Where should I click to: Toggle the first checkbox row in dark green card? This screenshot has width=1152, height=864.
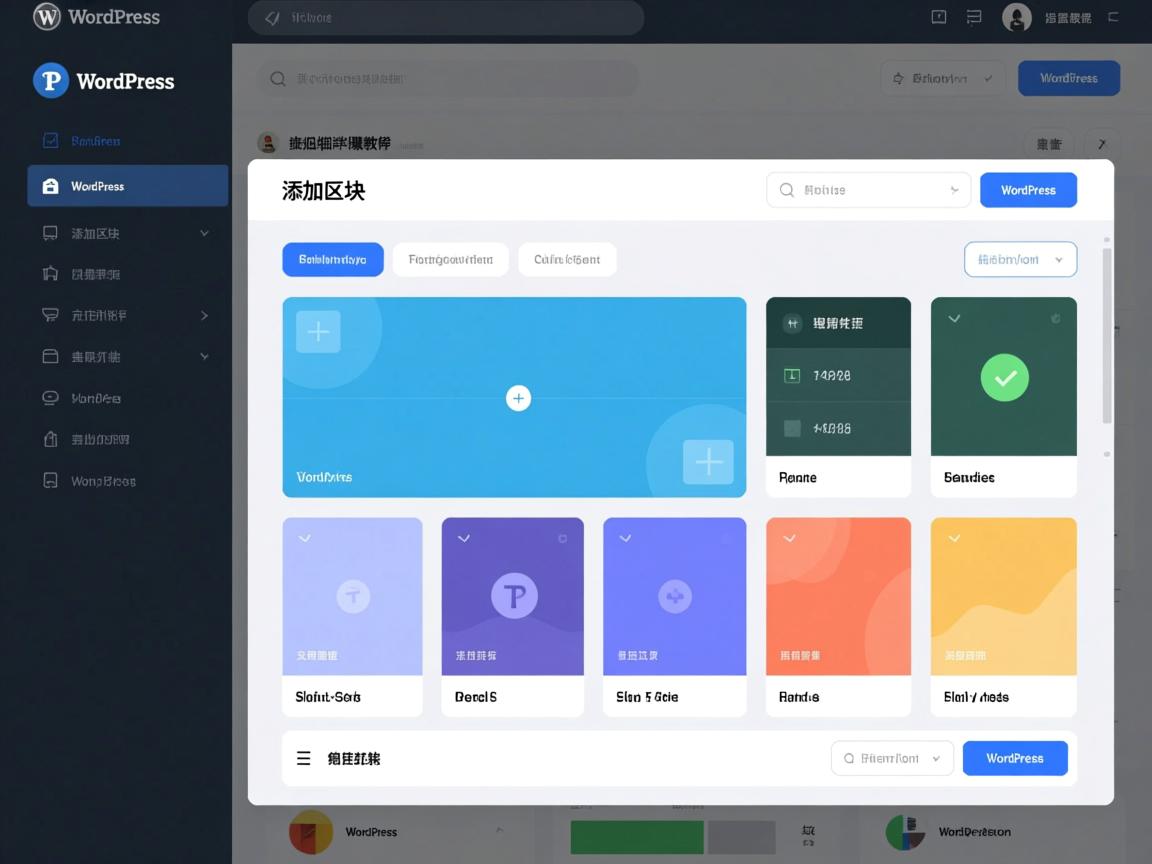pyautogui.click(x=792, y=376)
